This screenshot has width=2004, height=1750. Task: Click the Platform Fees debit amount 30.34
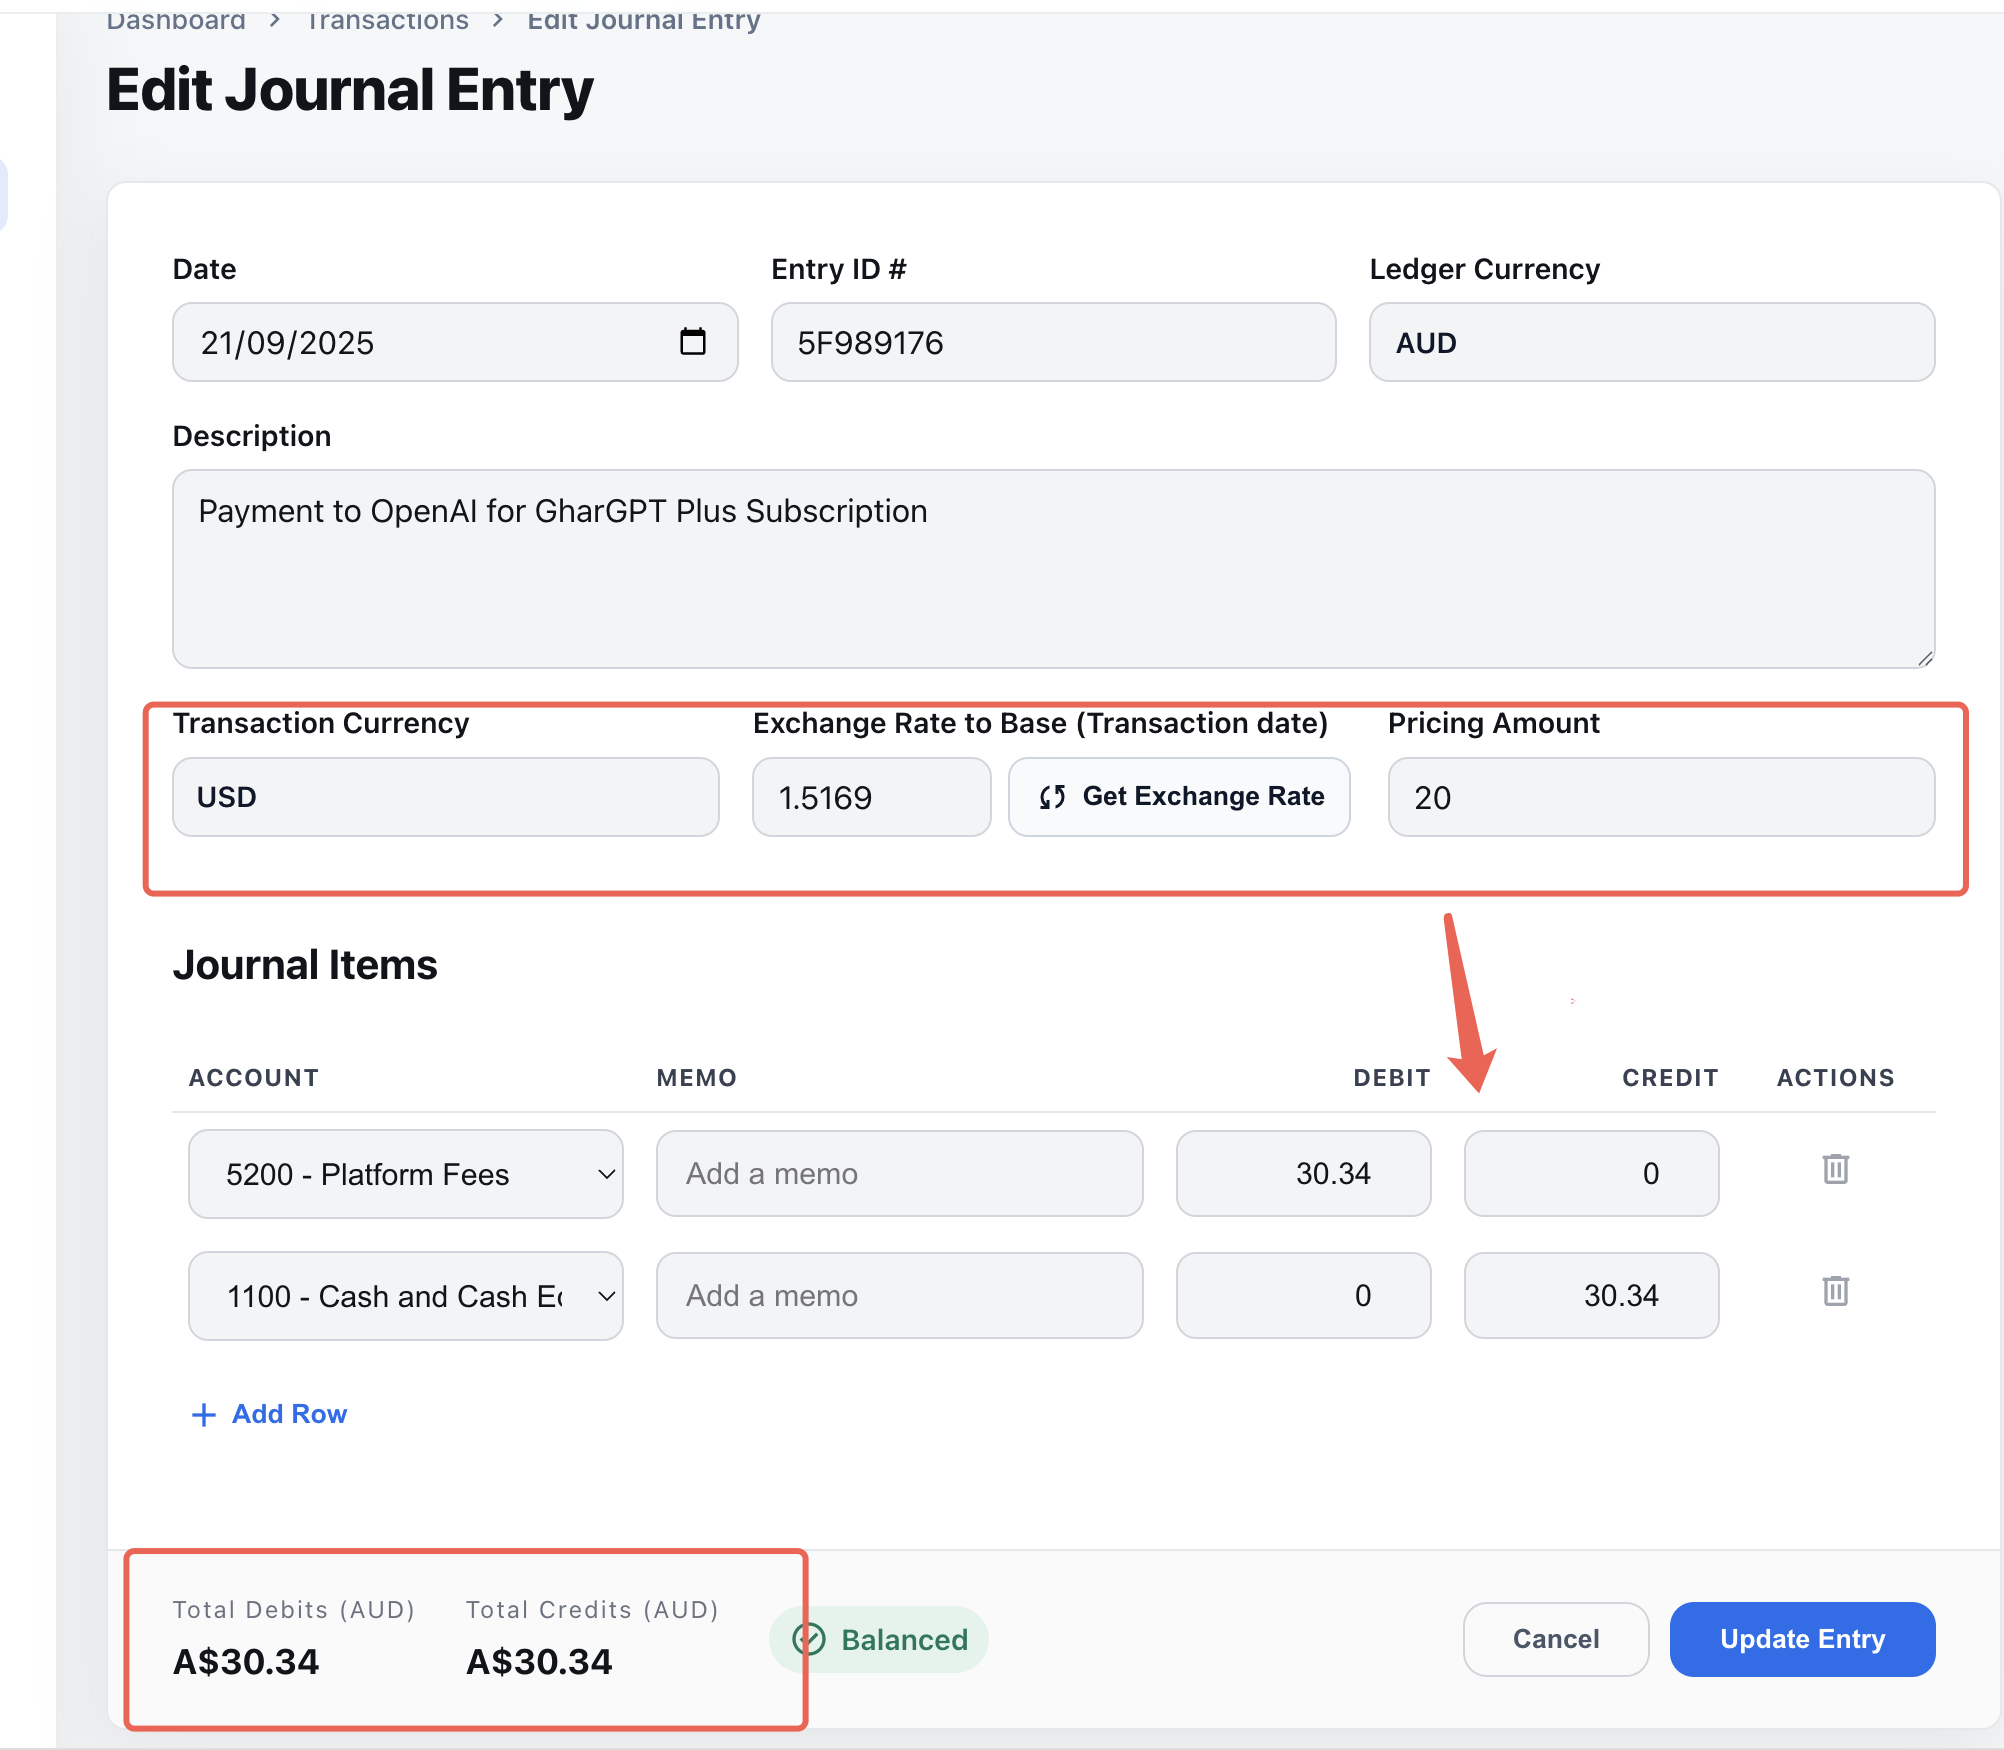point(1303,1174)
